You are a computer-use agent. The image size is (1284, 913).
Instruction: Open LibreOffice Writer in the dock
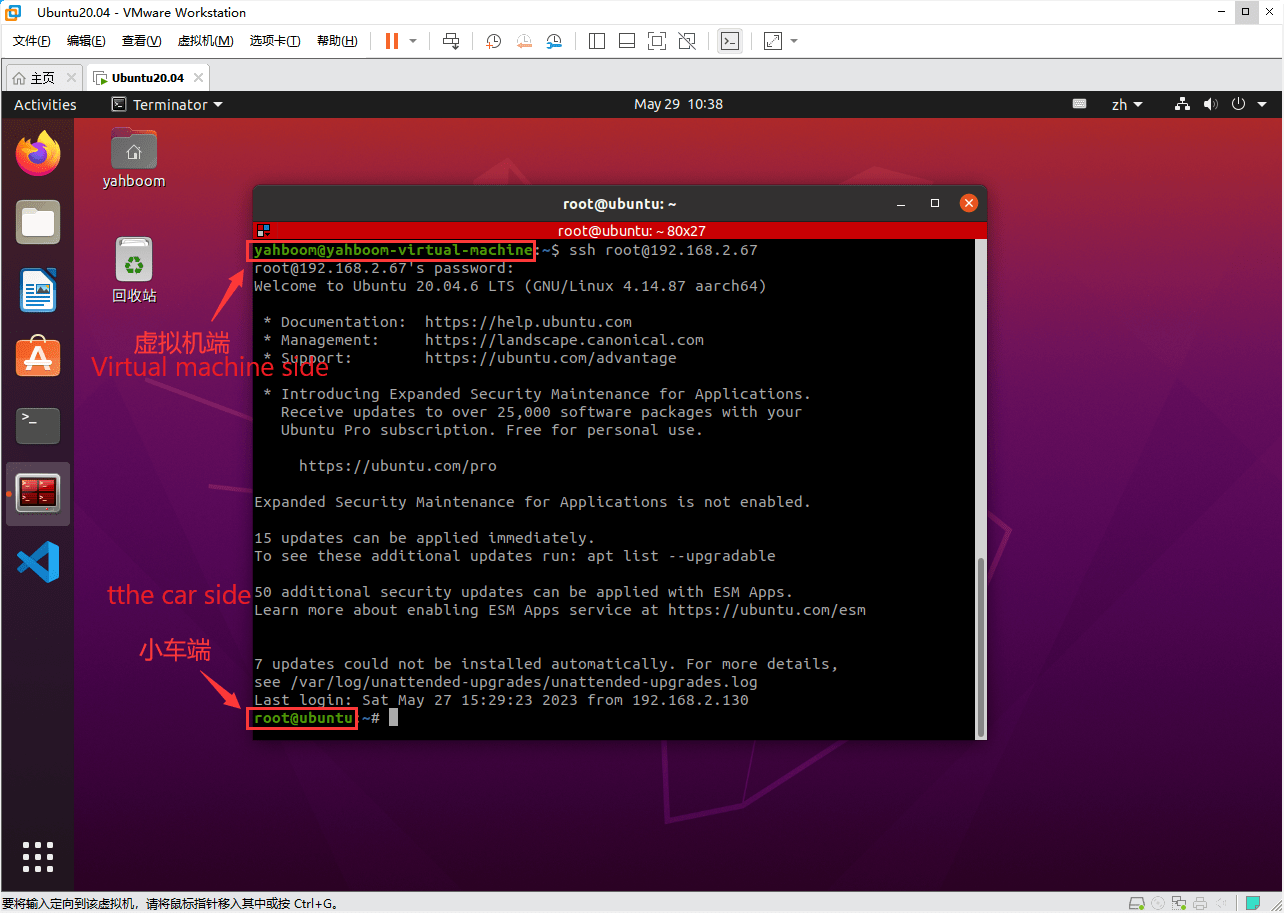point(38,290)
